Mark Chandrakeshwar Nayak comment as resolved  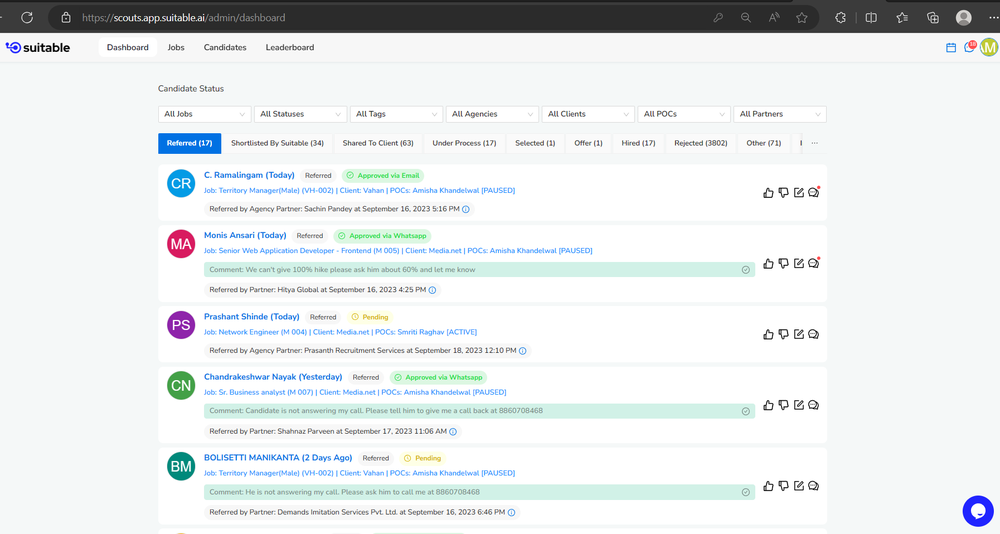coord(746,412)
